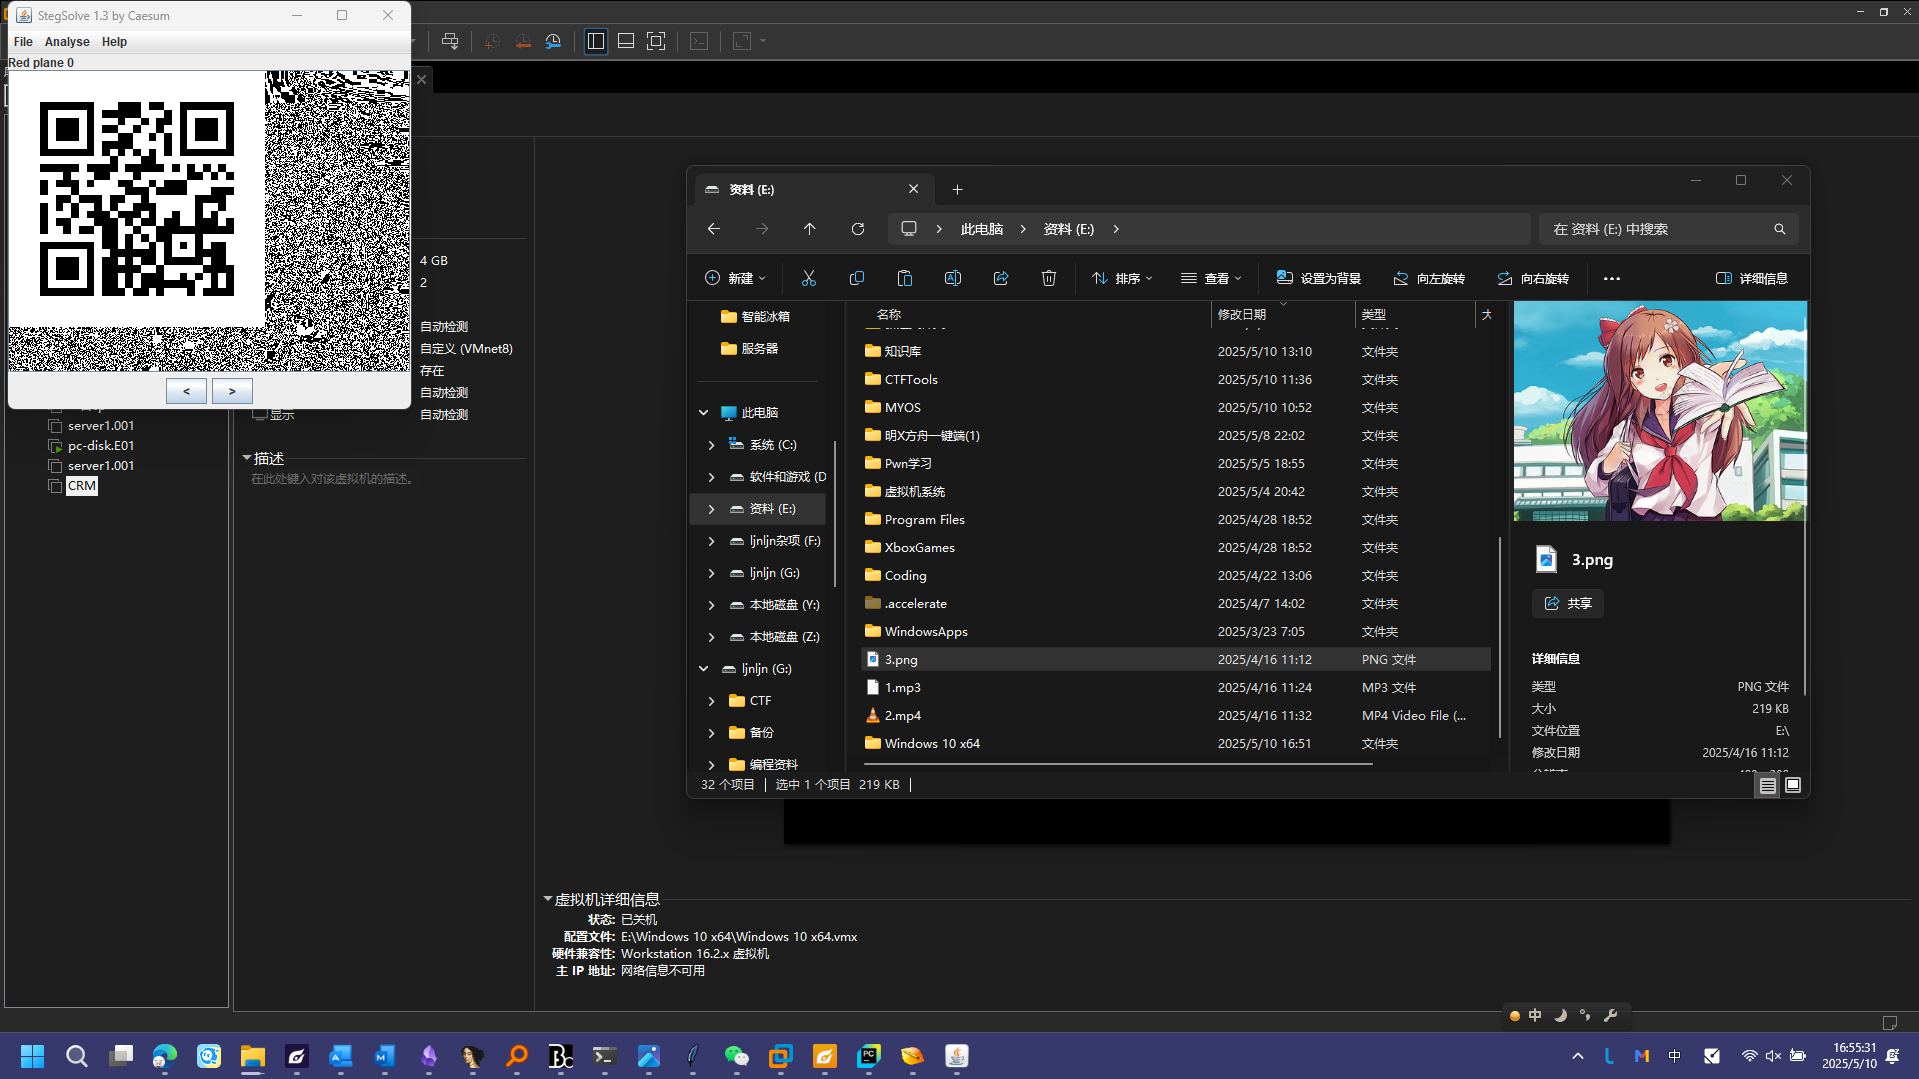
Task: Show next plane in StegSolve
Action: (x=232, y=391)
